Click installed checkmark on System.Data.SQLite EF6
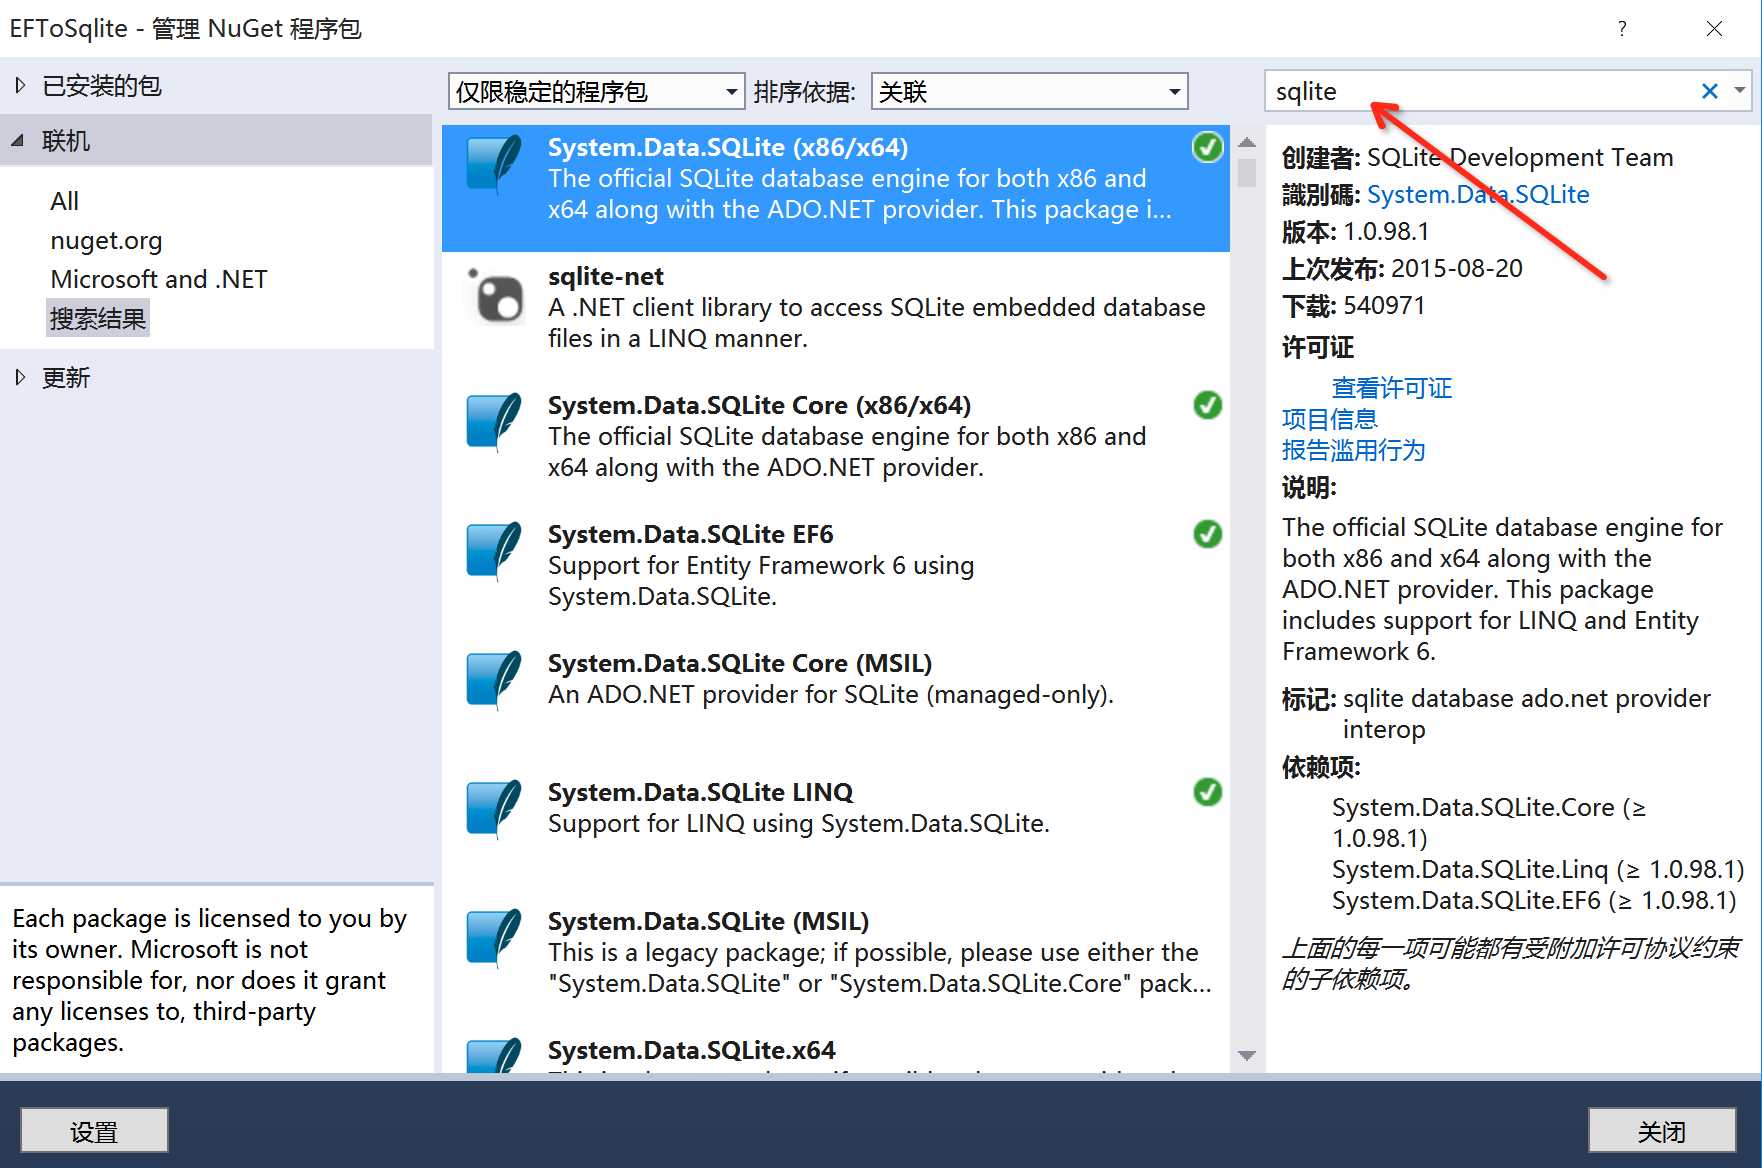The width and height of the screenshot is (1762, 1168). (1208, 534)
